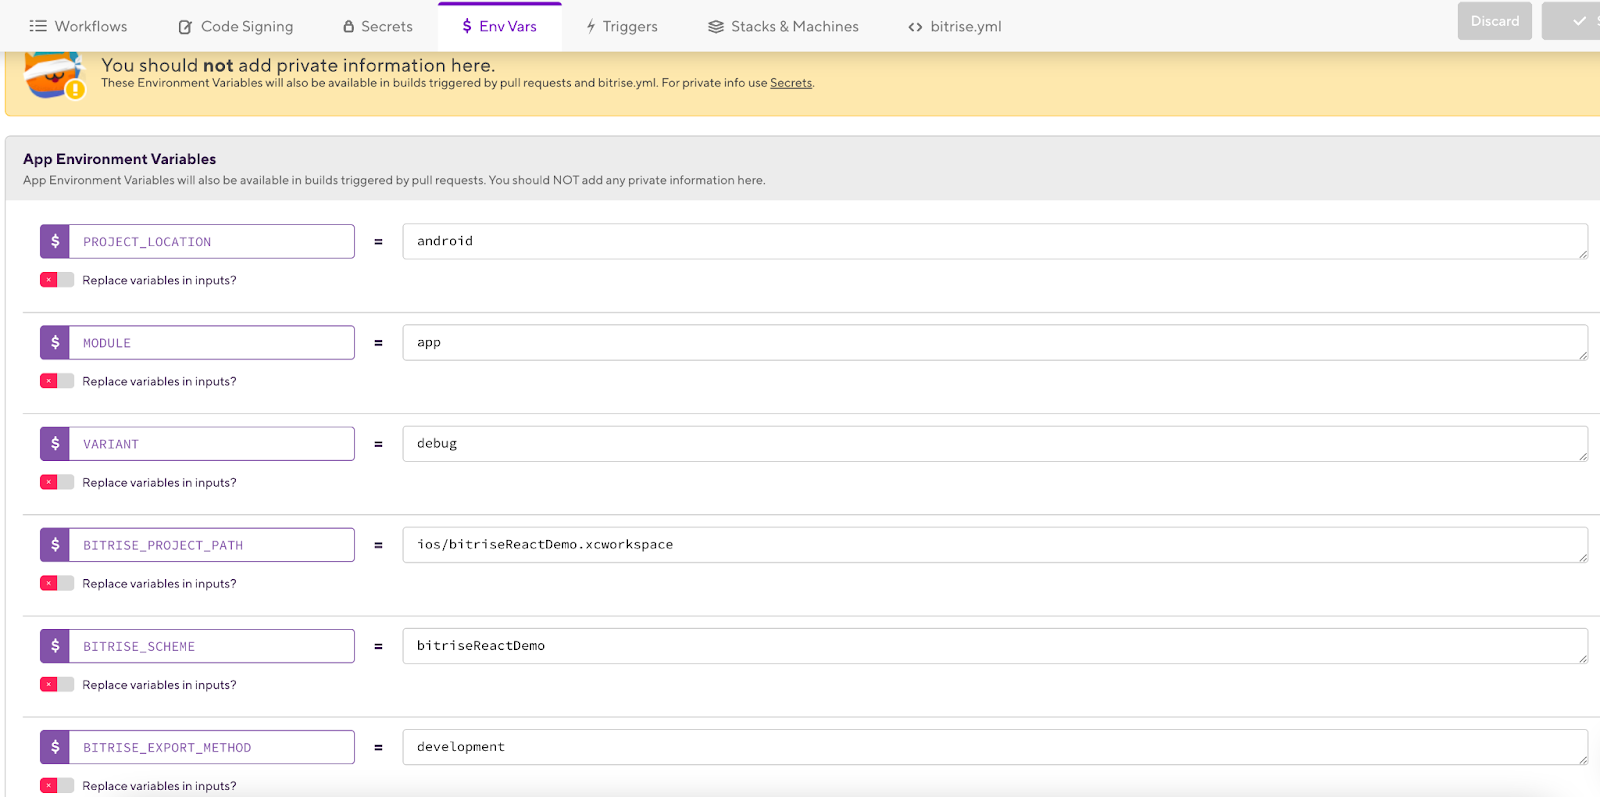The height and width of the screenshot is (797, 1600).
Task: Open the Code Signing tab
Action: click(236, 26)
